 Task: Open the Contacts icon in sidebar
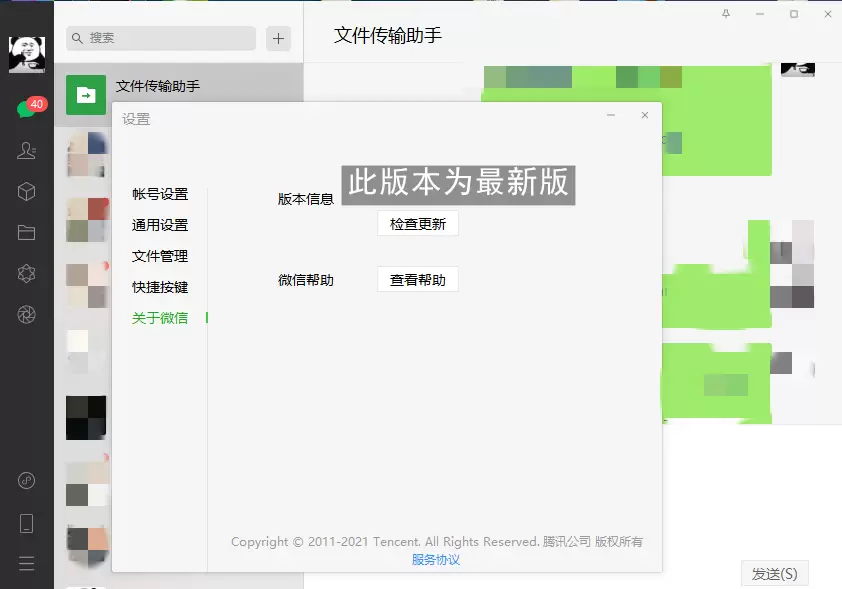coord(26,150)
